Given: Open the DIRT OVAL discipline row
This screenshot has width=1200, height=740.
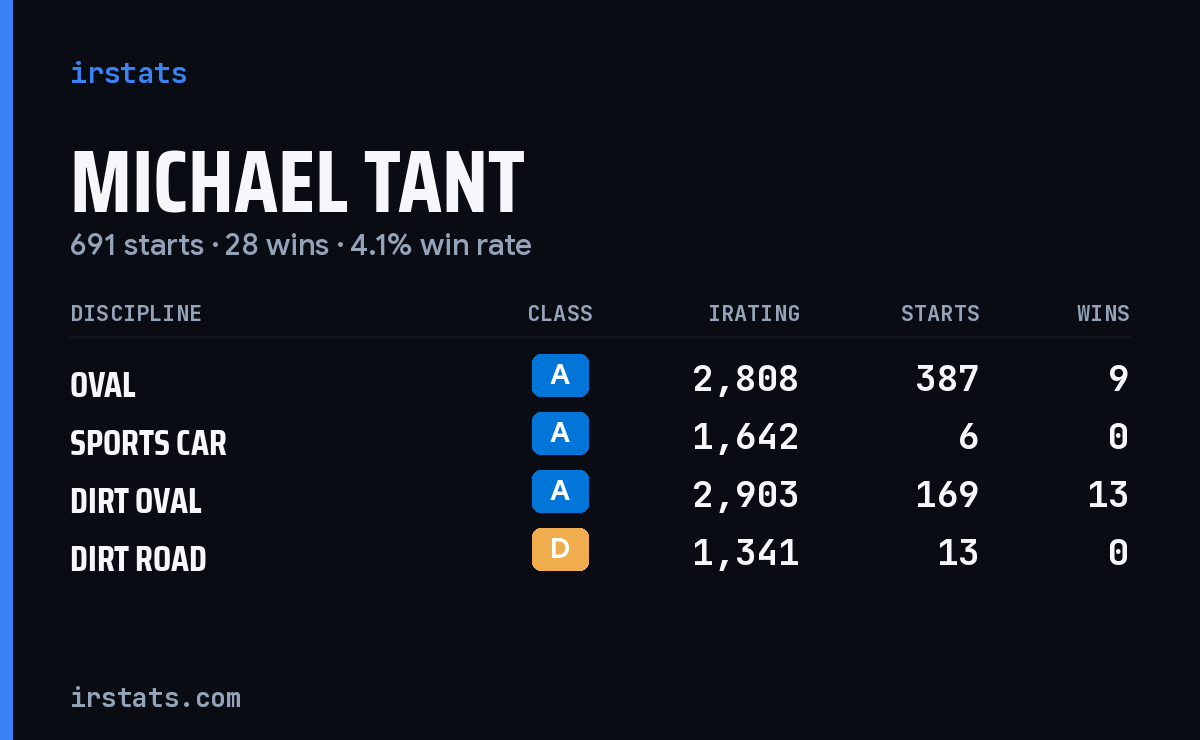Looking at the screenshot, I should point(600,495).
